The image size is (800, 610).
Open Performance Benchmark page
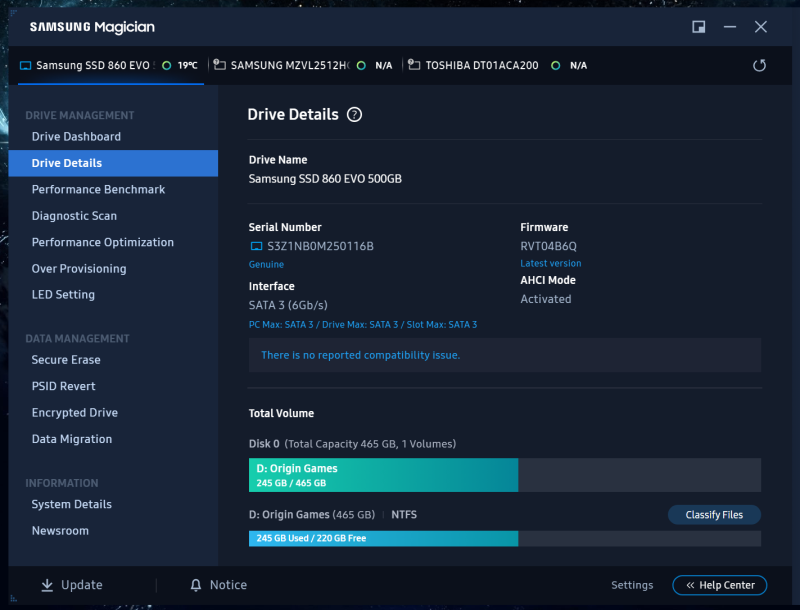[x=98, y=190]
